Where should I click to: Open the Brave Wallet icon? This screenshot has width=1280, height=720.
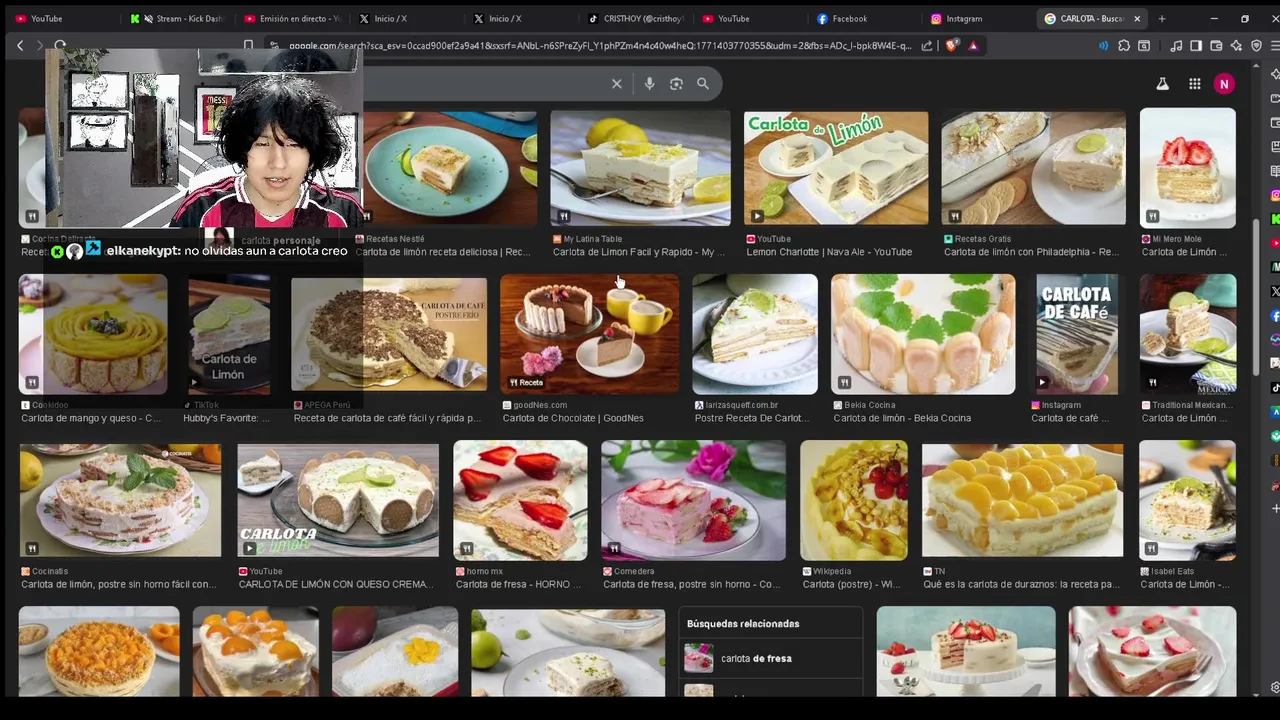coord(1216,45)
